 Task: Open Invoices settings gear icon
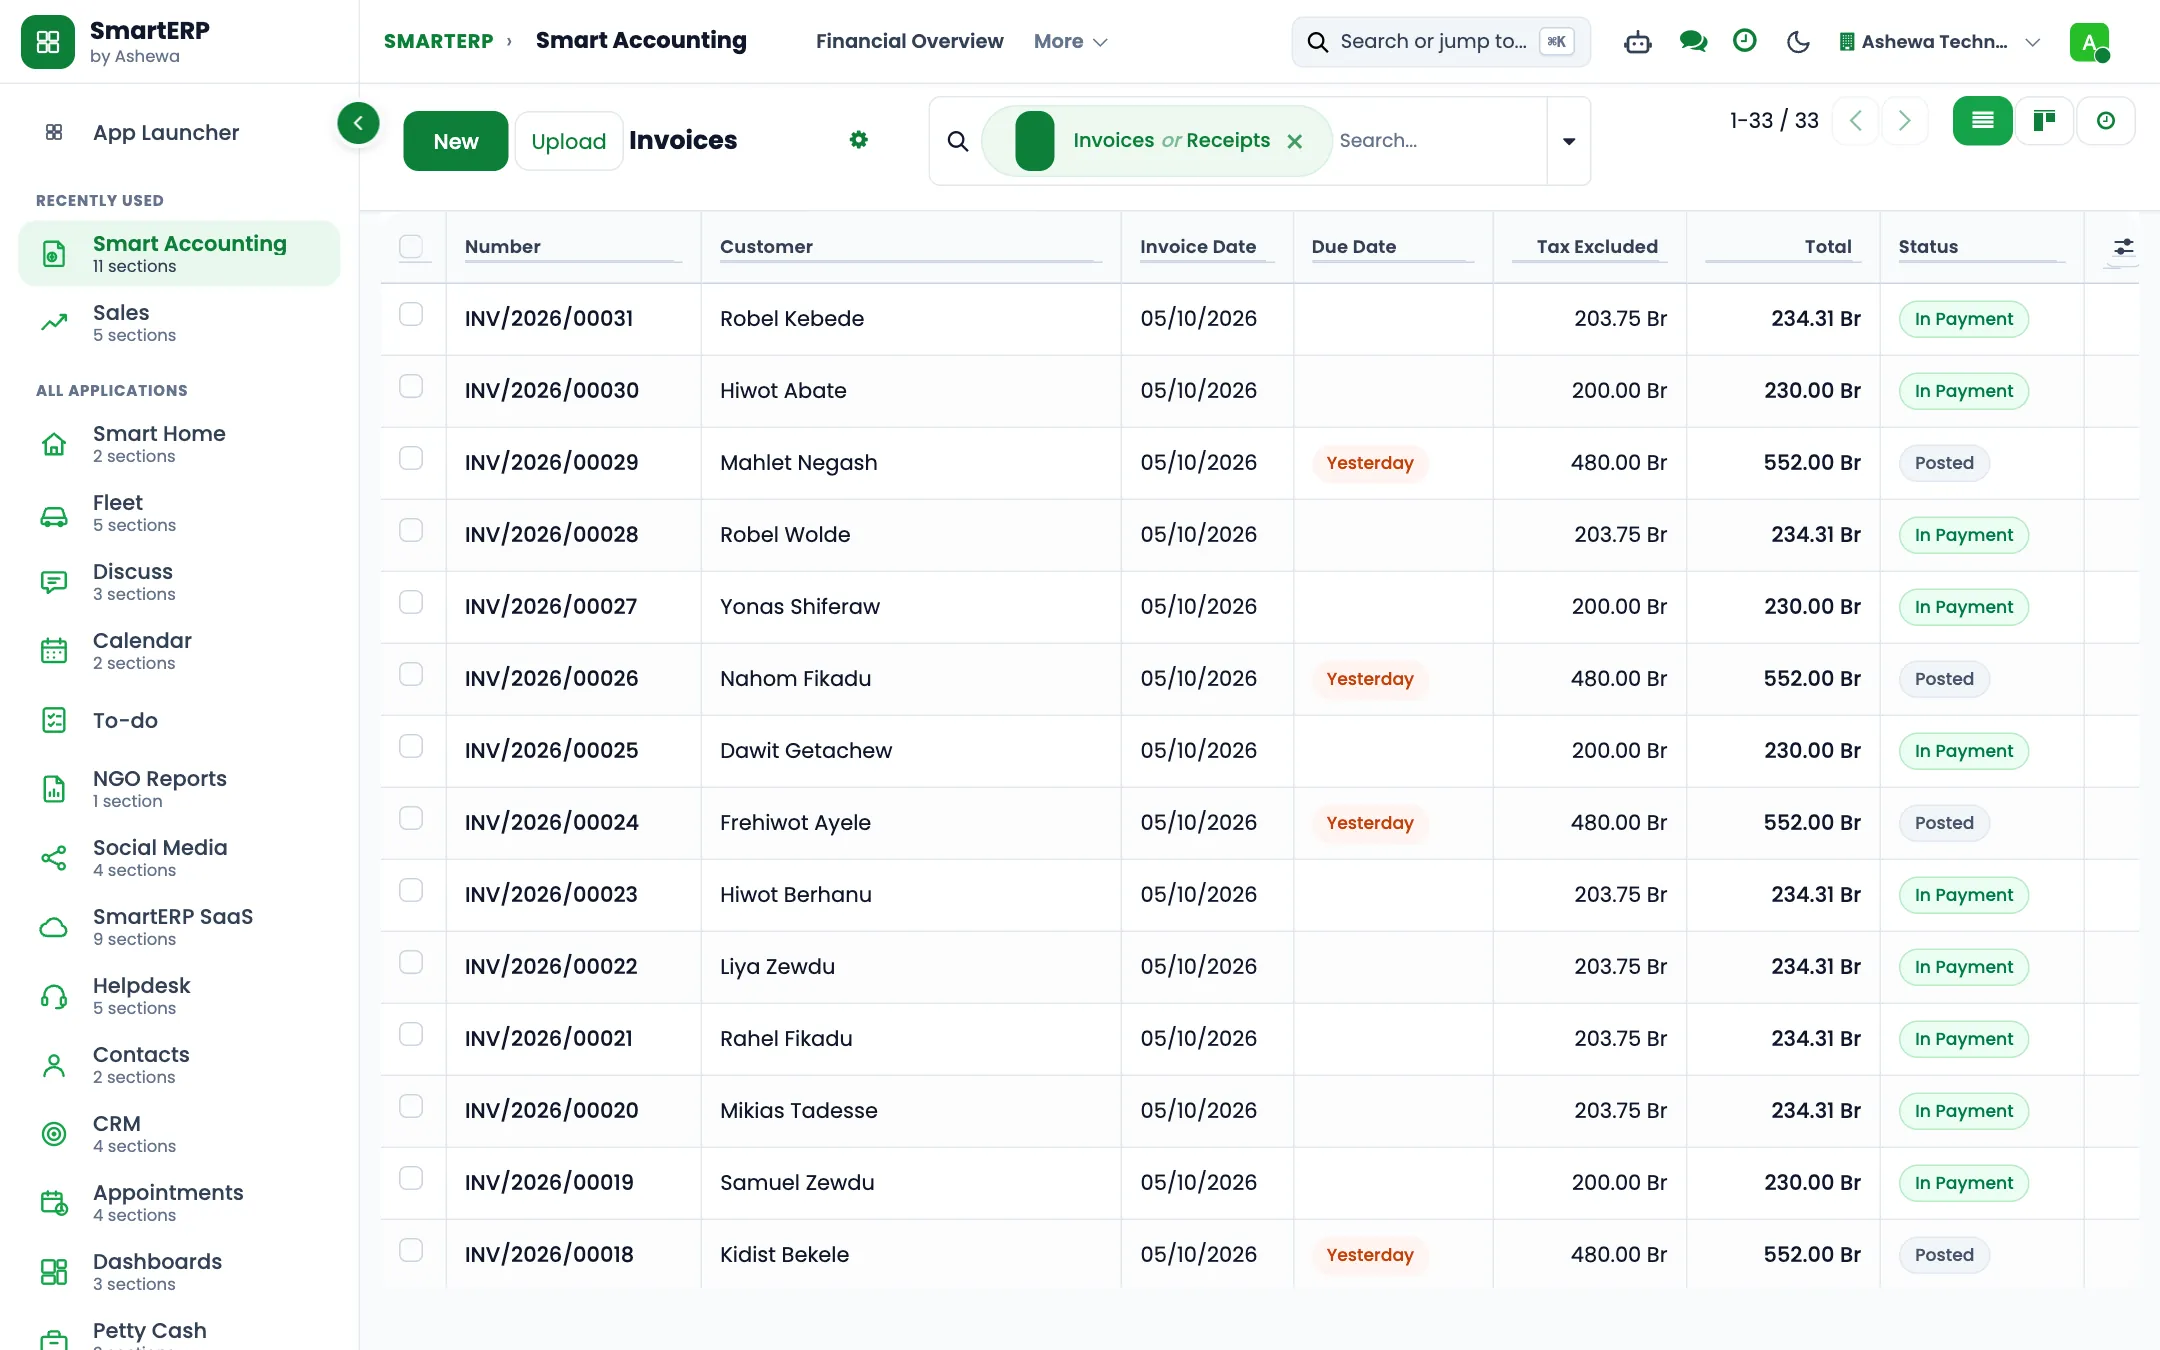coord(858,140)
